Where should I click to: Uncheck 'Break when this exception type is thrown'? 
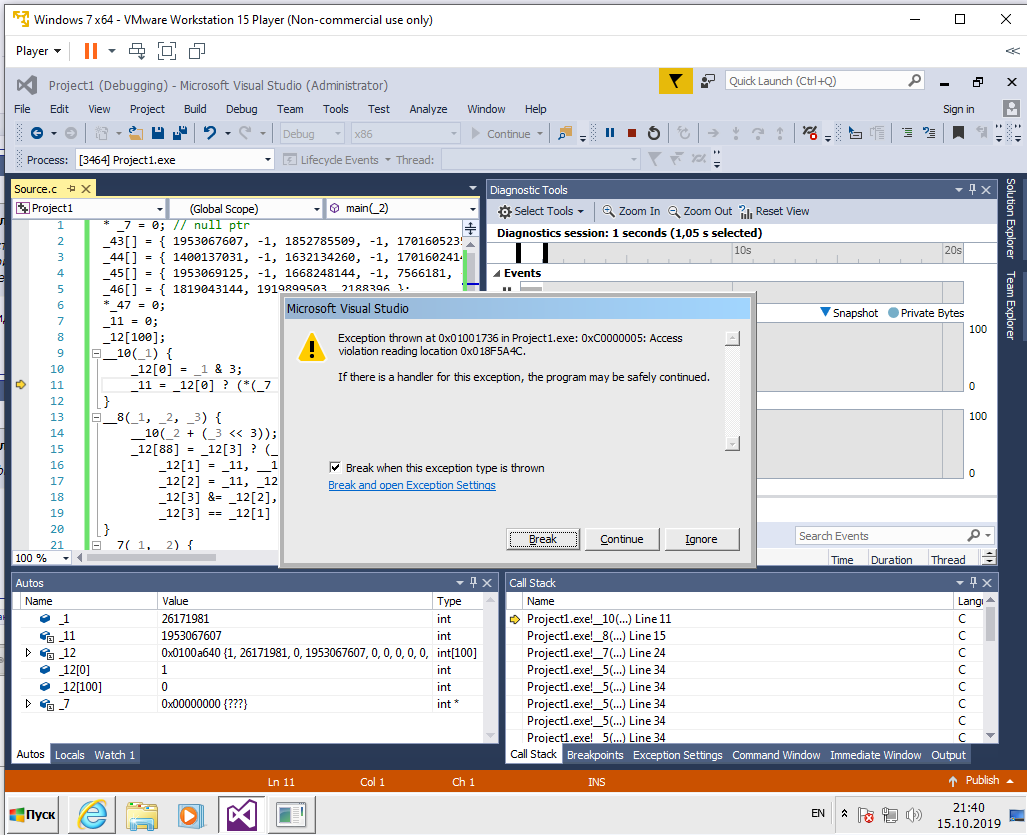335,468
